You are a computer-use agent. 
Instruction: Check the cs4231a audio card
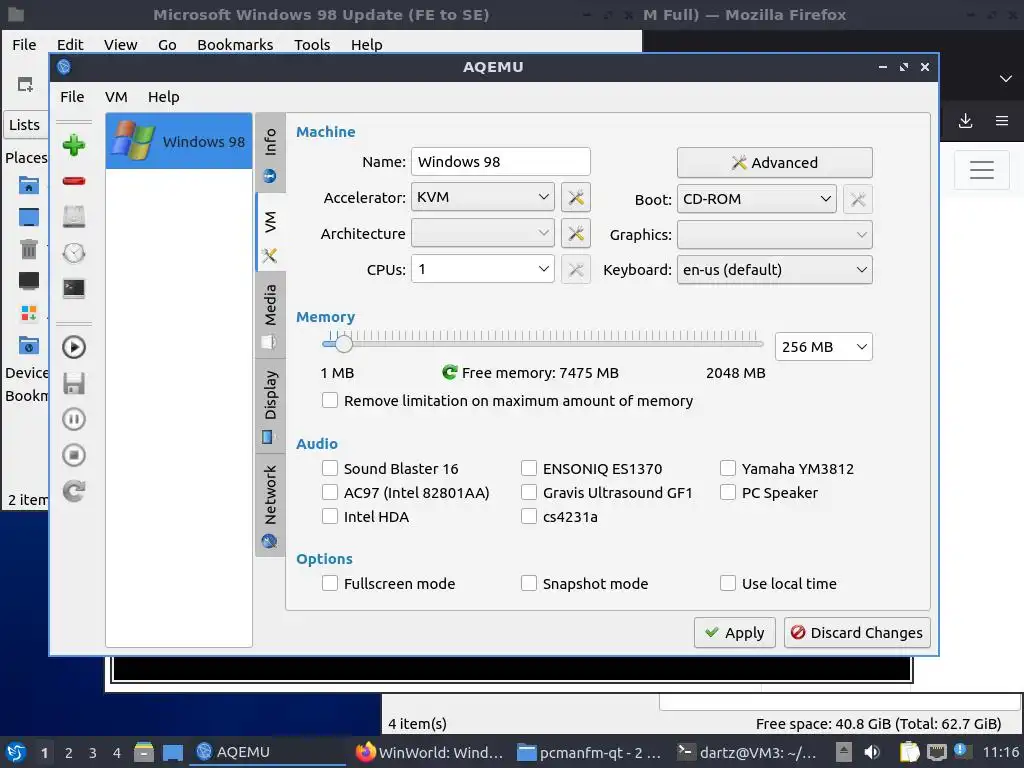click(x=529, y=517)
